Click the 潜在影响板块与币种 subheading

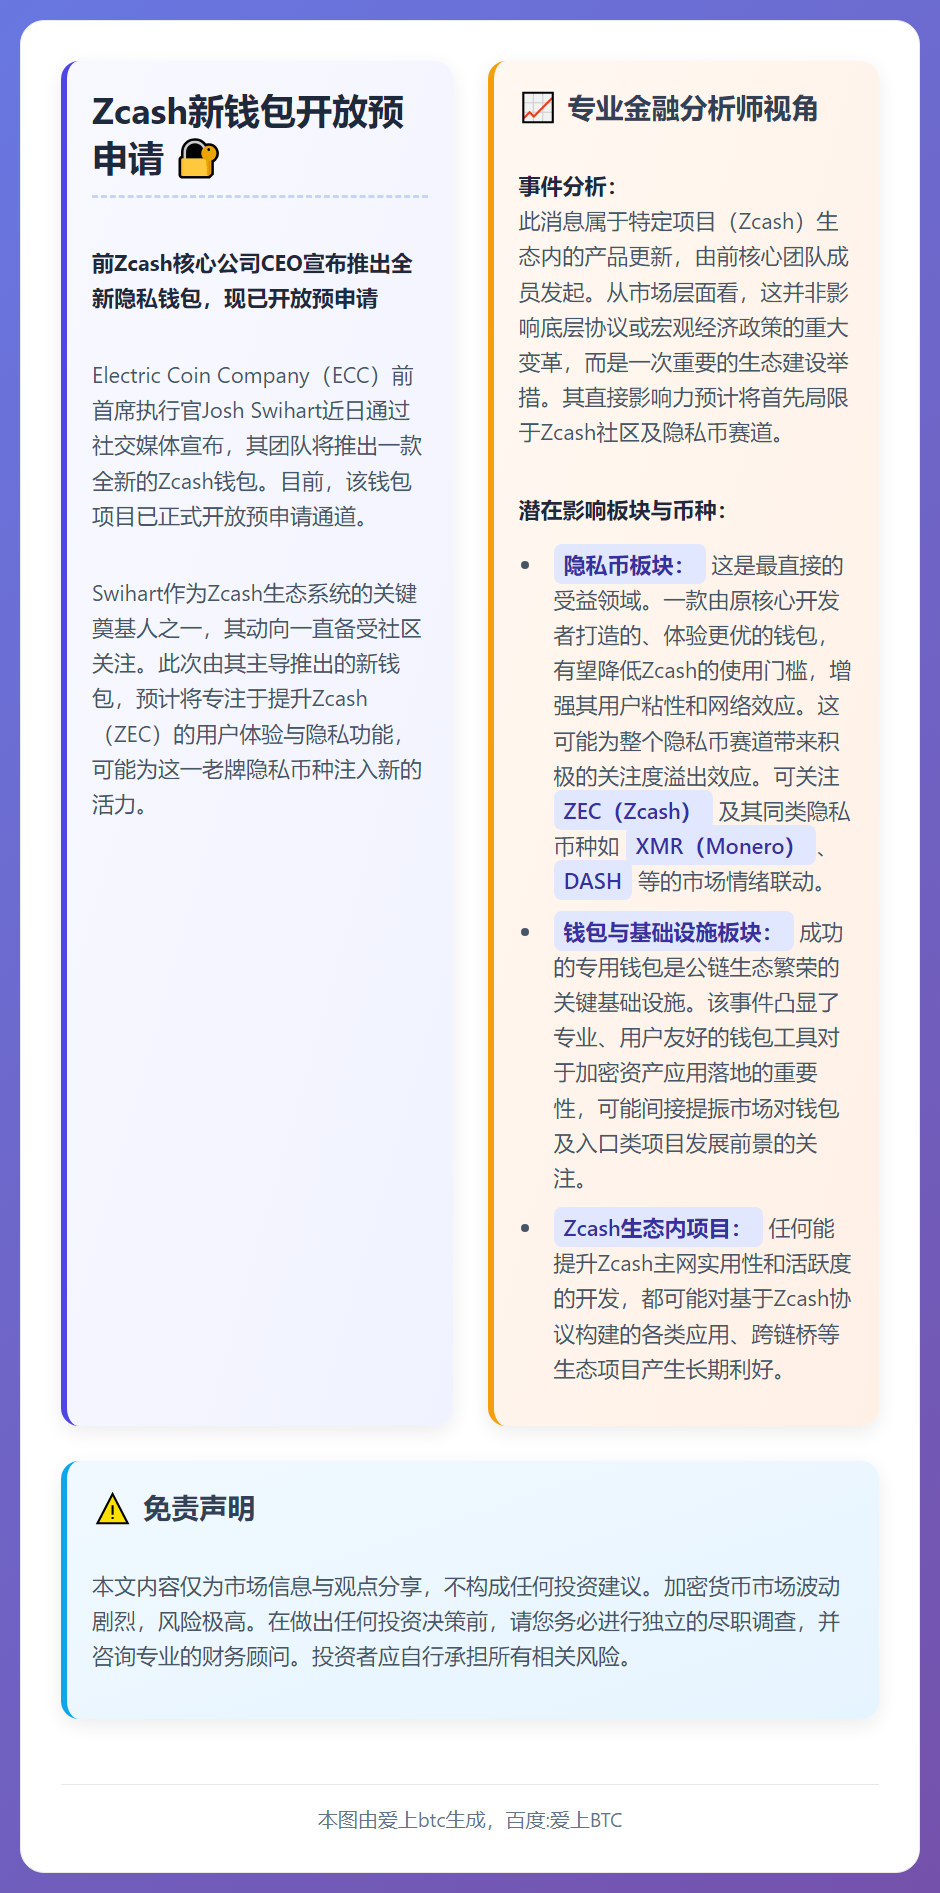622,511
